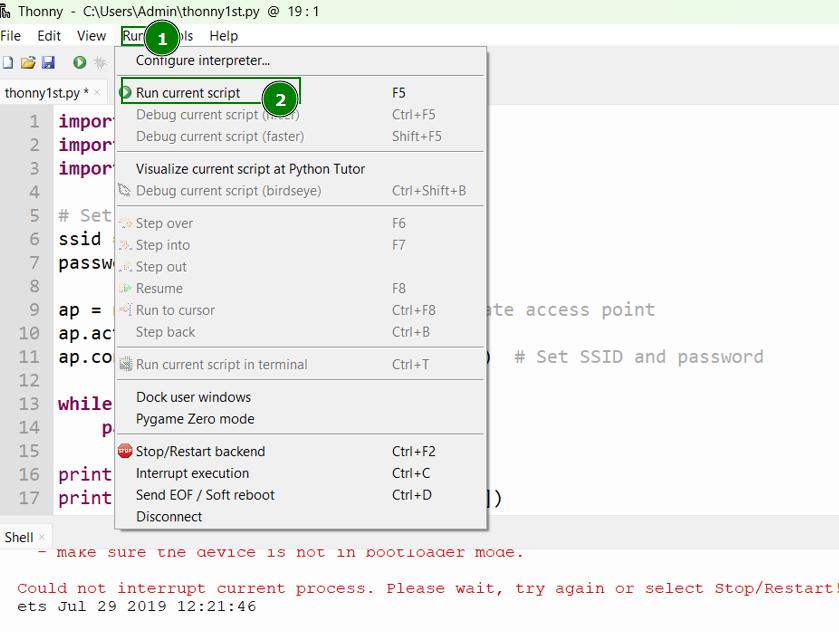Close the Shell panel tab
This screenshot has height=632, width=839.
tap(42, 537)
